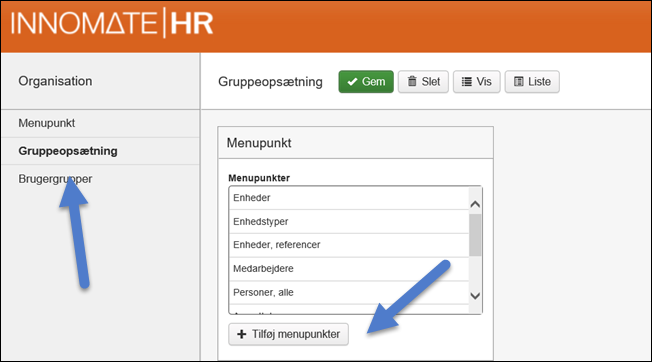
Task: Click the Menupunkter list down arrow
Action: (x=475, y=296)
